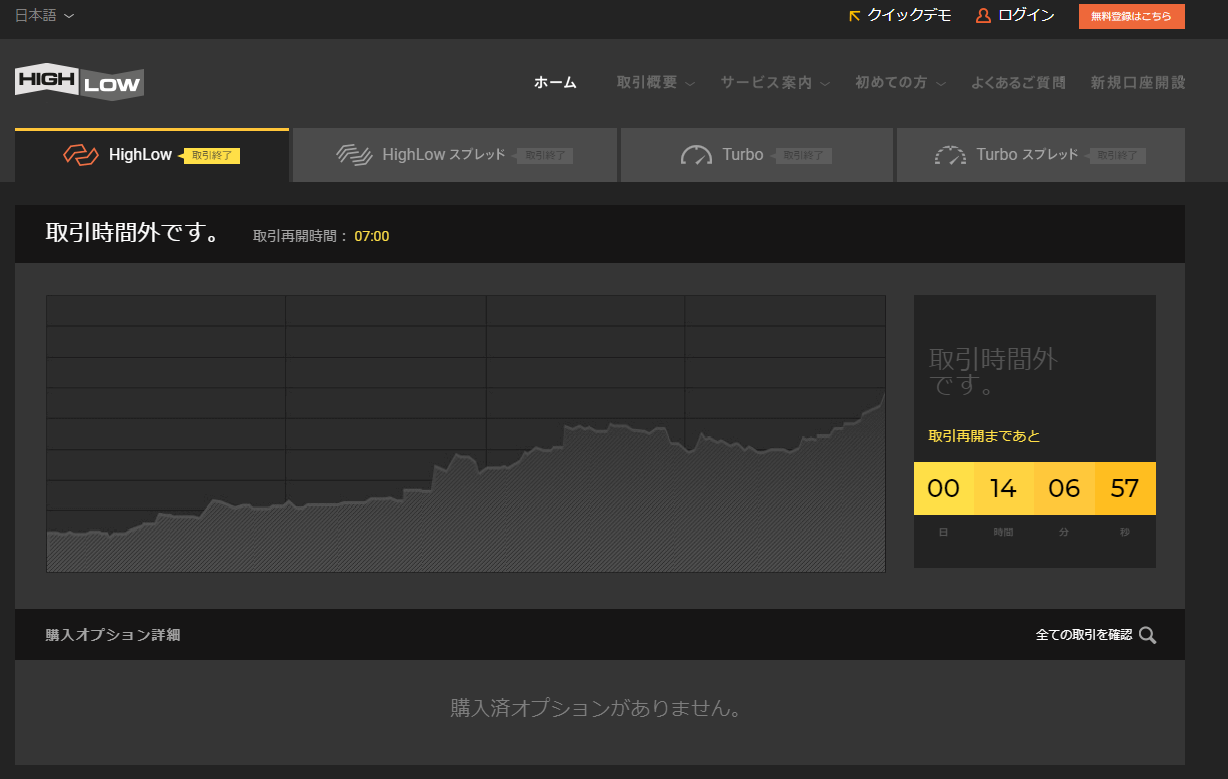The height and width of the screenshot is (779, 1228).
Task: Click the orange 無料登録はこちら button
Action: click(1131, 16)
